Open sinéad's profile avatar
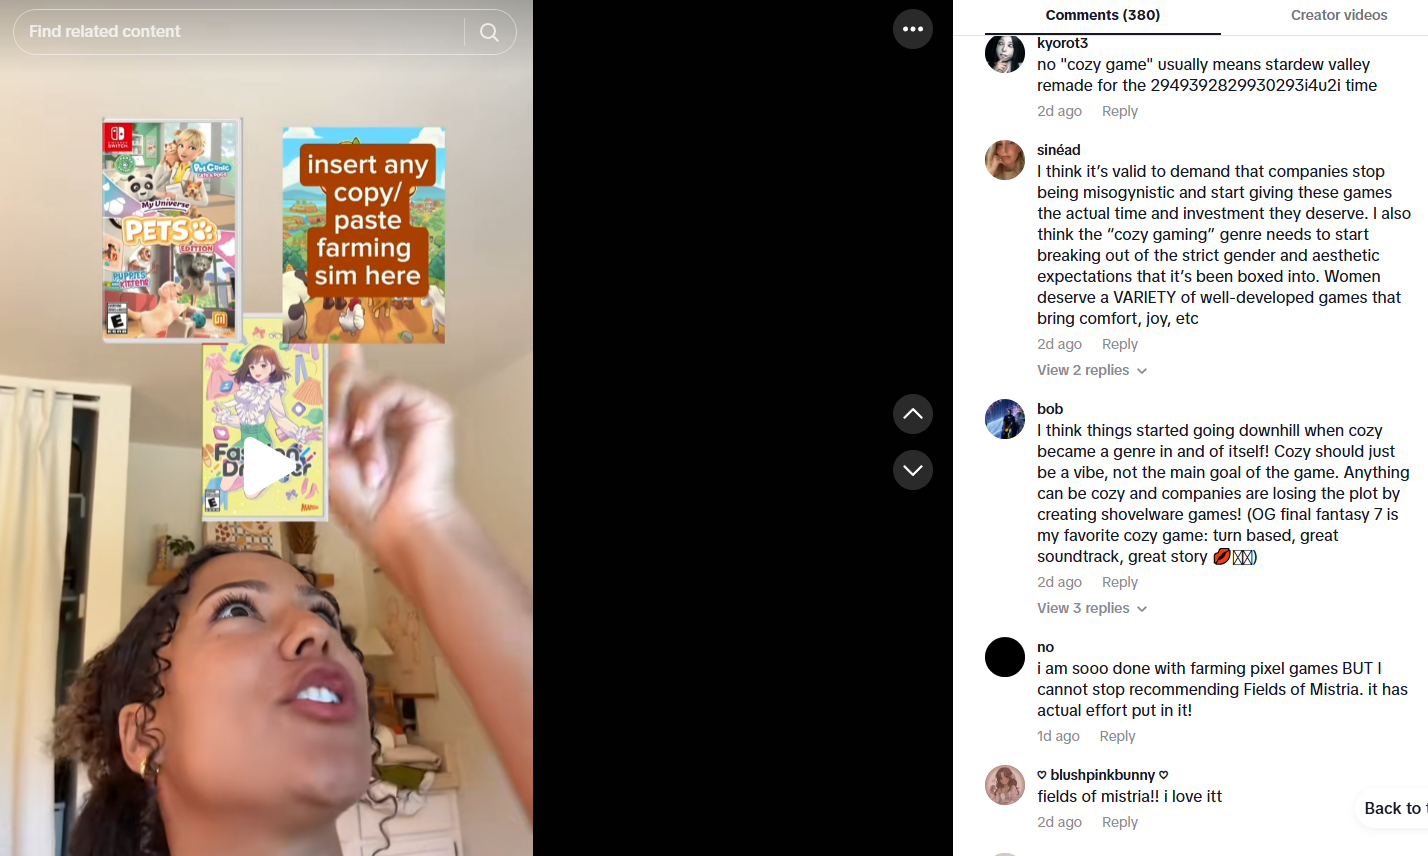Viewport: 1428px width, 856px height. point(1005,160)
